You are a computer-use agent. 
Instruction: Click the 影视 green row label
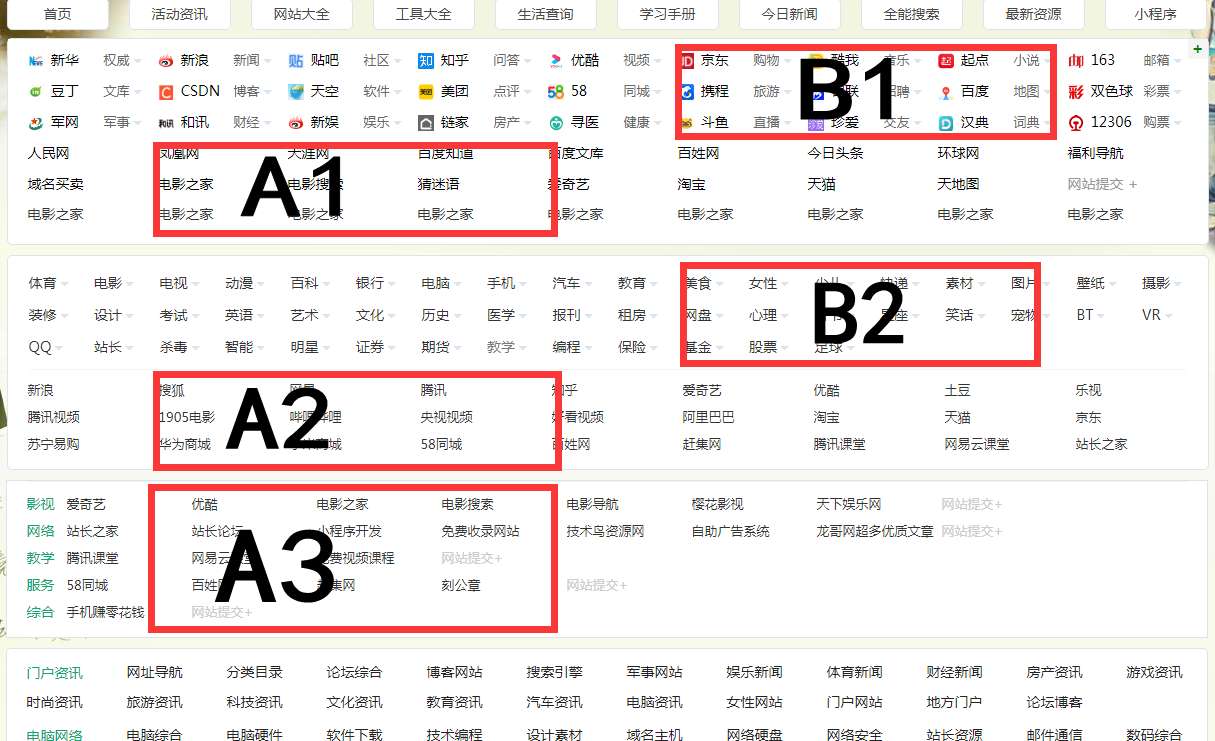tap(40, 504)
